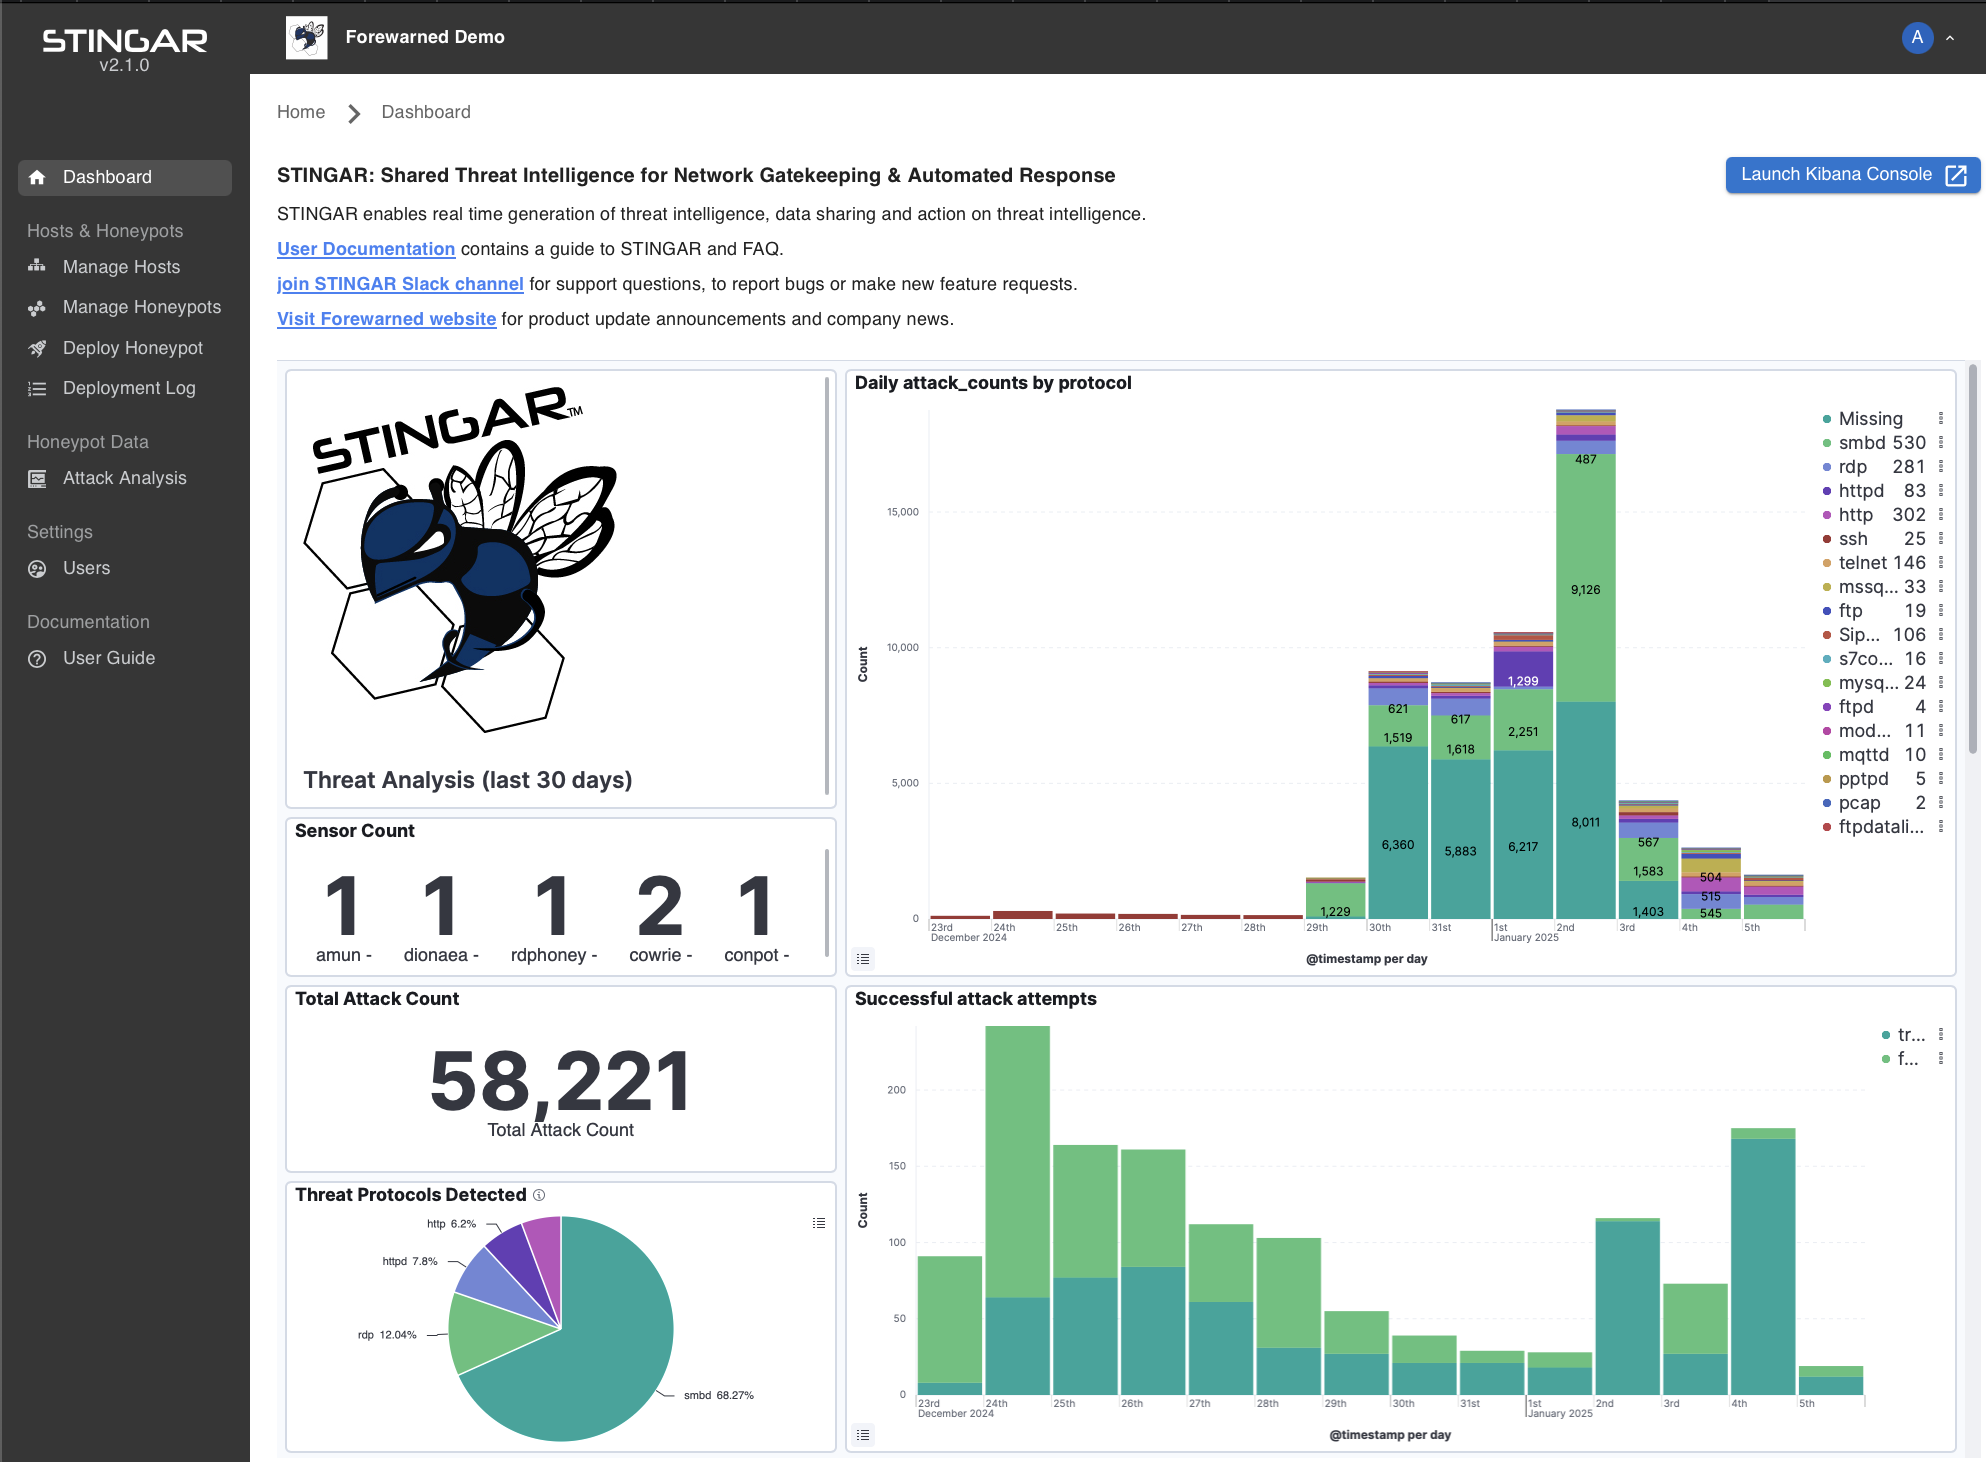Click the cowrie sensor count 2
1986x1462 pixels.
pos(660,906)
